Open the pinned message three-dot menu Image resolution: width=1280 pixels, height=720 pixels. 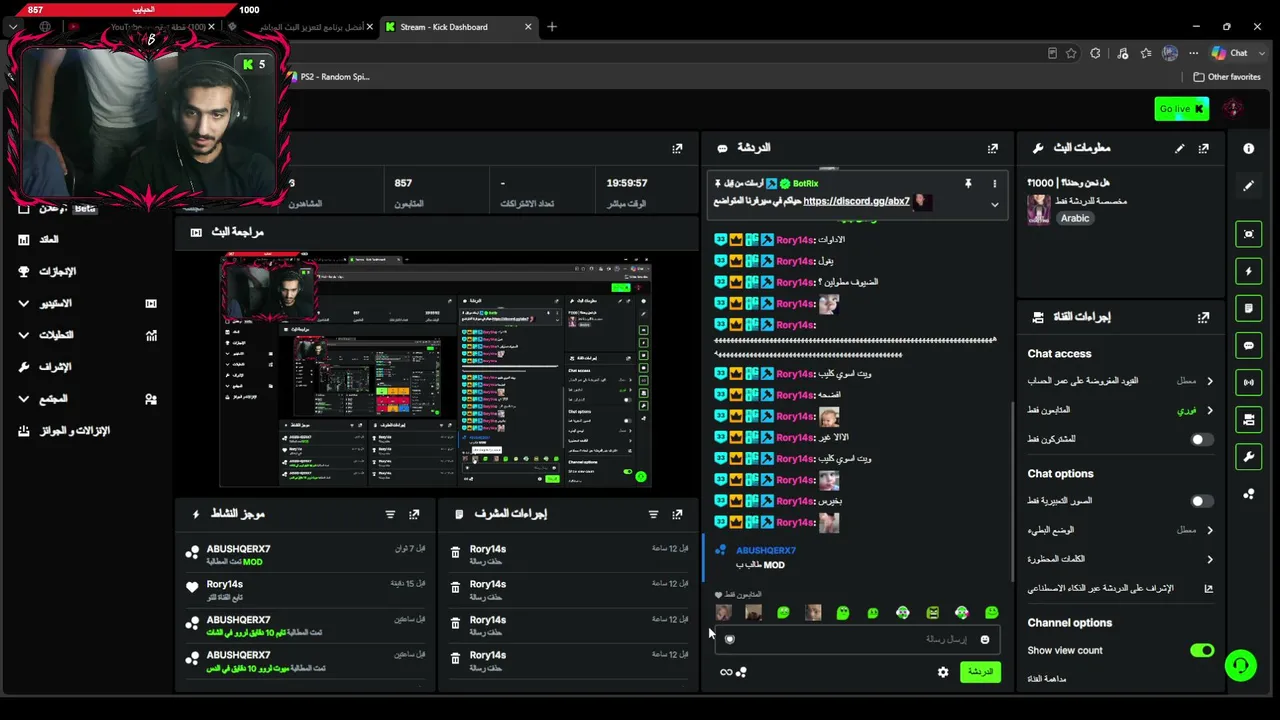pyautogui.click(x=994, y=184)
